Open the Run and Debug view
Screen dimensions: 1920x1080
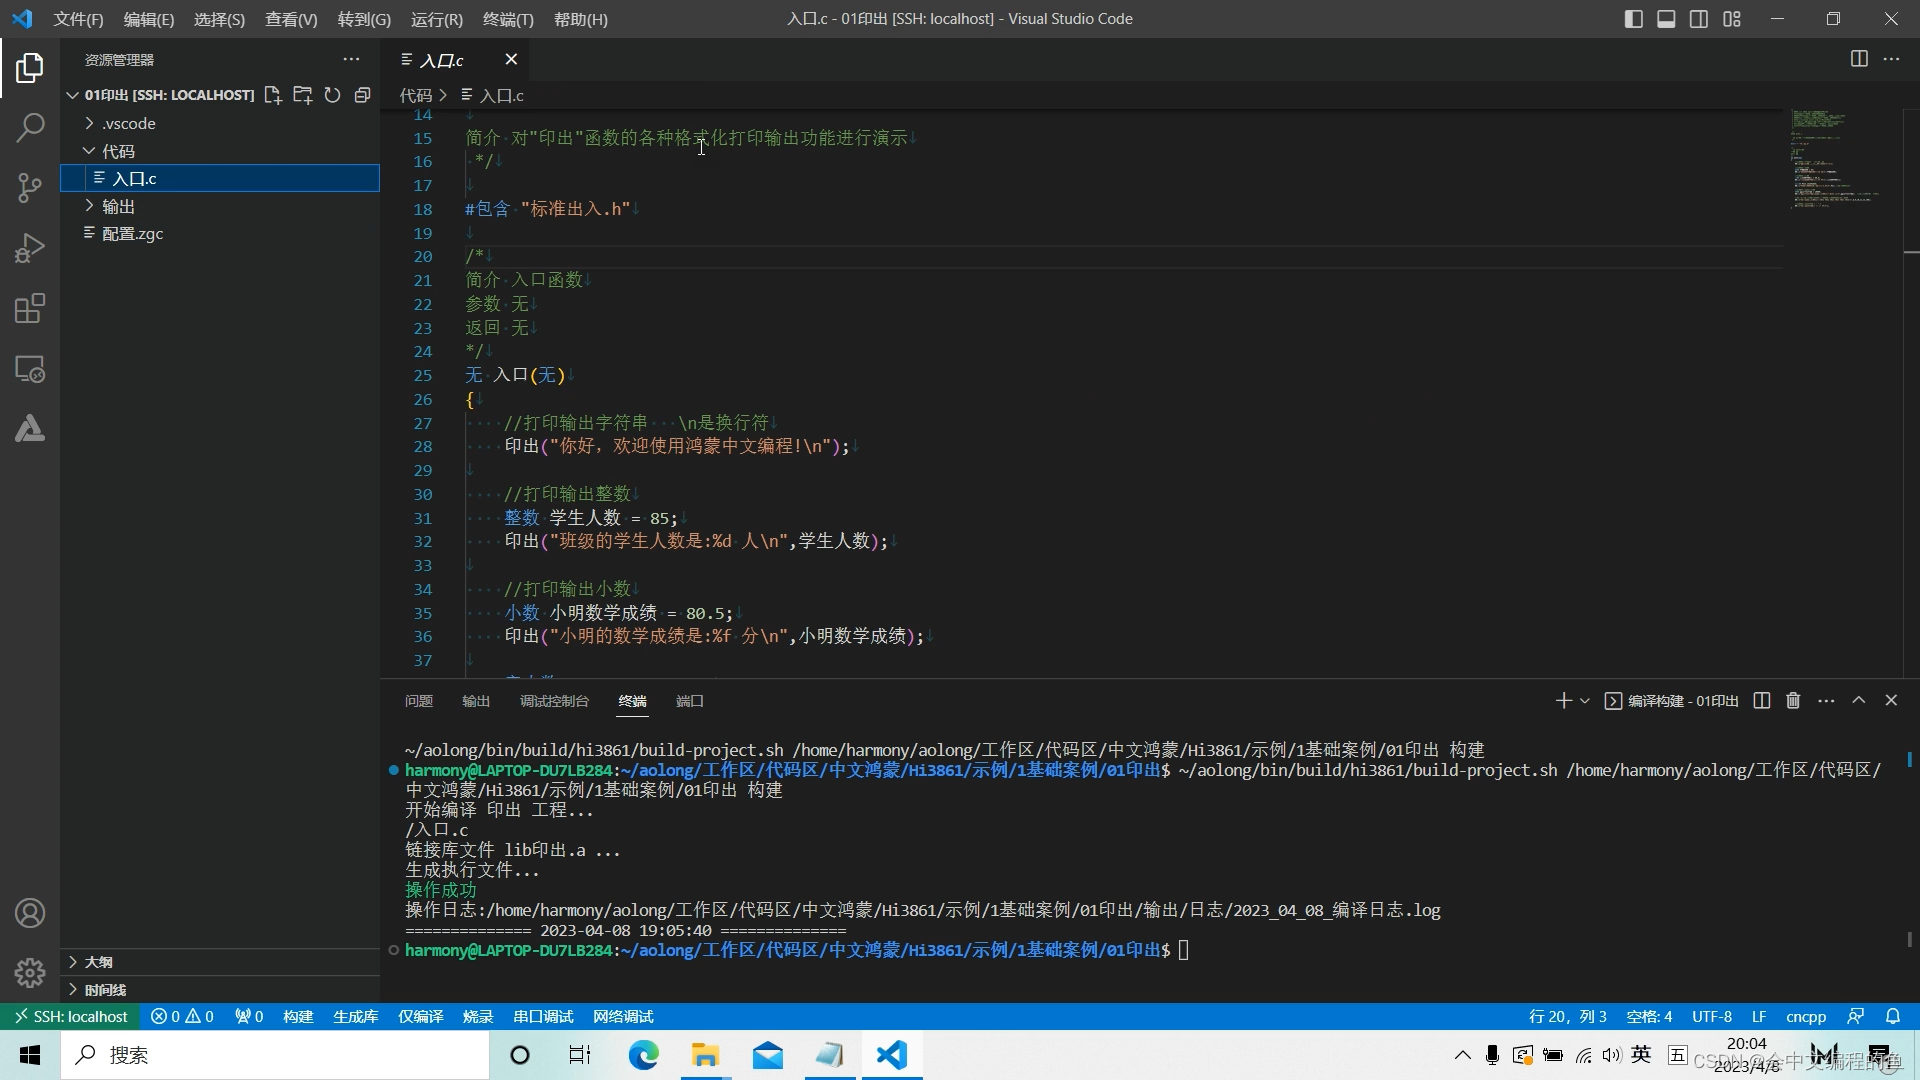pos(30,248)
